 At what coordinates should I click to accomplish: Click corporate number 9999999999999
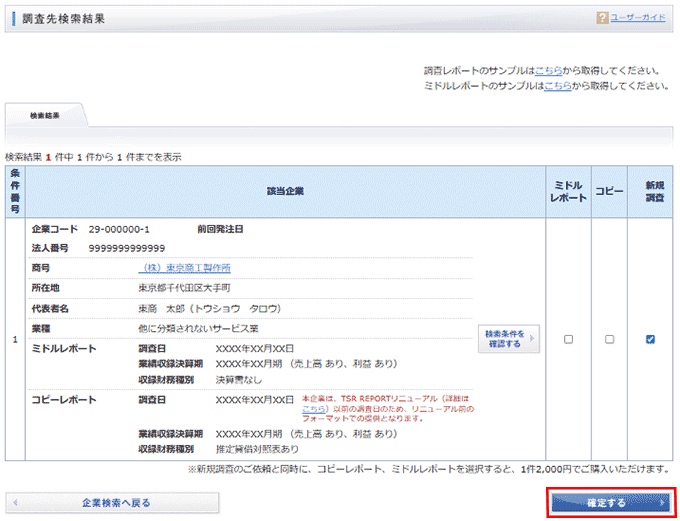(127, 248)
